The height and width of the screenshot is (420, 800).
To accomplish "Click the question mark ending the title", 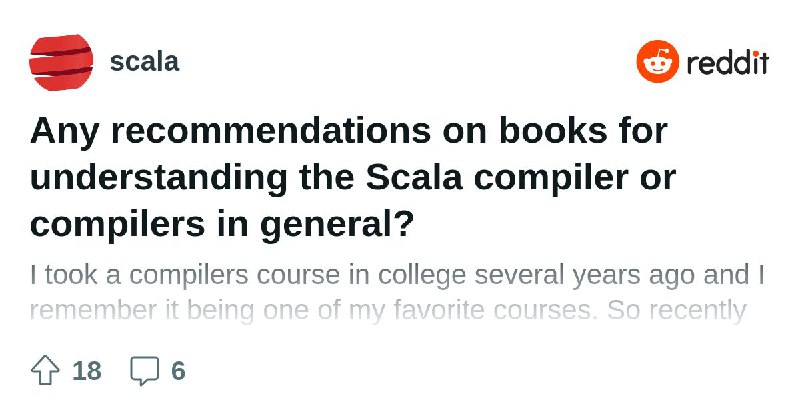I will (x=403, y=223).
